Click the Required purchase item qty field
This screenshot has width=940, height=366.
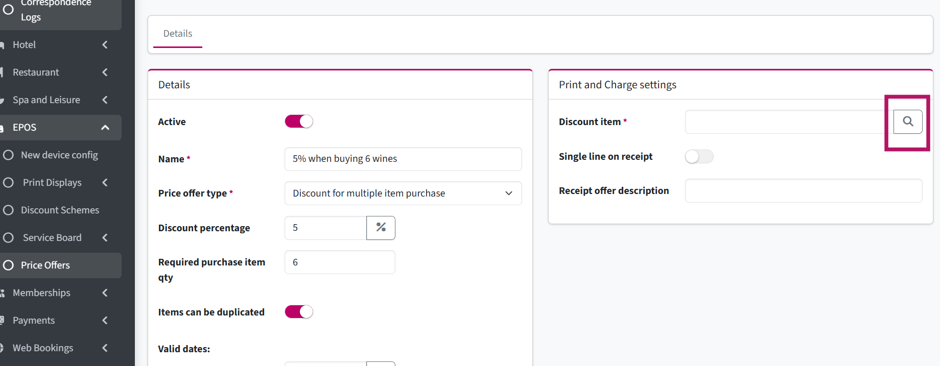pyautogui.click(x=340, y=262)
